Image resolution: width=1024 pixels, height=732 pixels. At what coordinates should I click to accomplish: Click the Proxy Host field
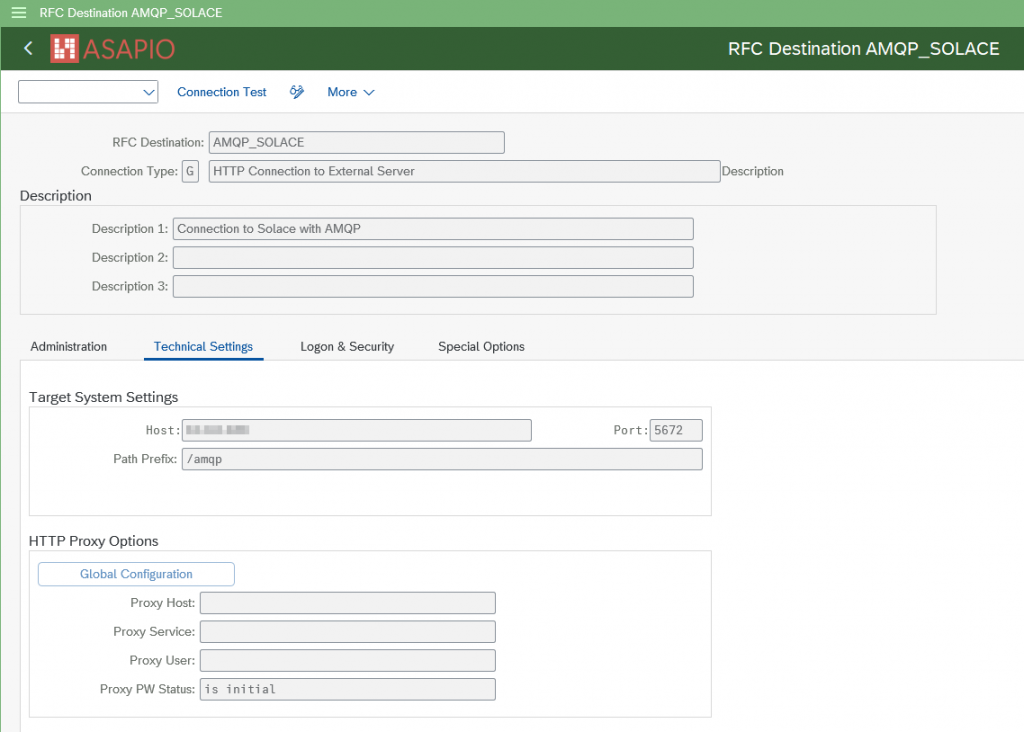(347, 603)
